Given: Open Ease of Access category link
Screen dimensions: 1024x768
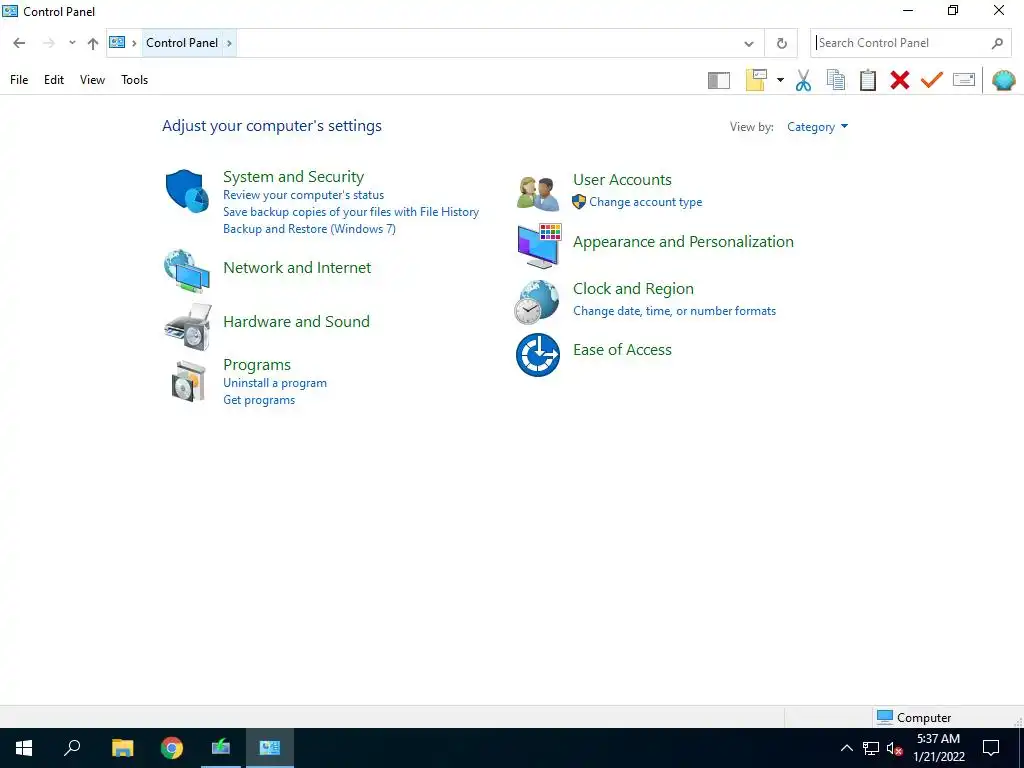Looking at the screenshot, I should pyautogui.click(x=622, y=350).
